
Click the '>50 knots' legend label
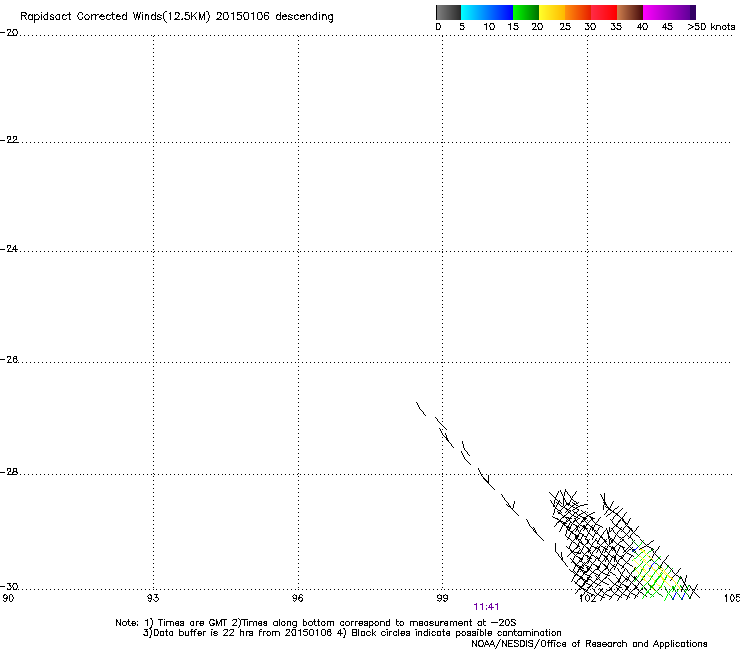click(711, 27)
